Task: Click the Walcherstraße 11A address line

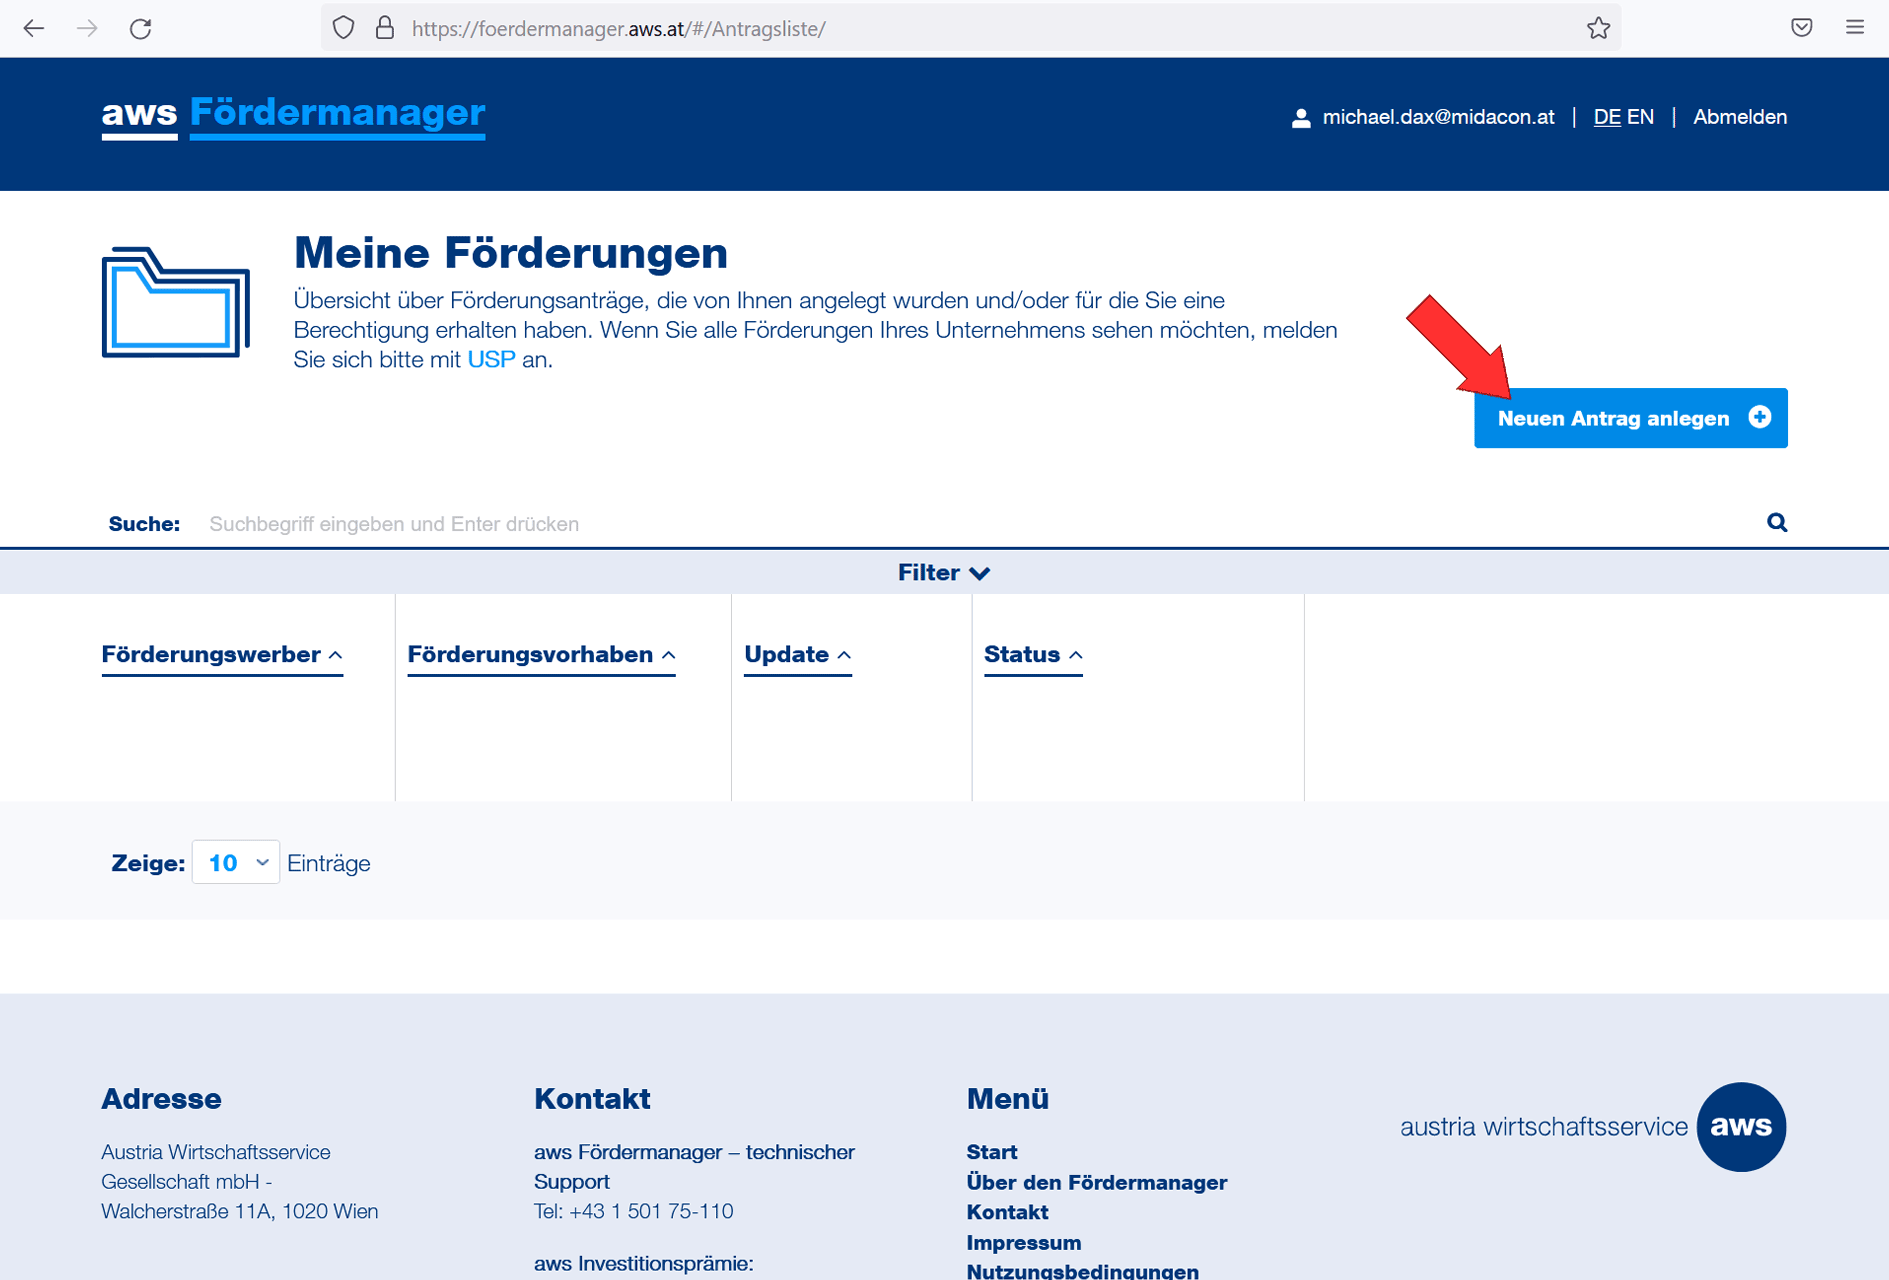Action: pyautogui.click(x=239, y=1211)
